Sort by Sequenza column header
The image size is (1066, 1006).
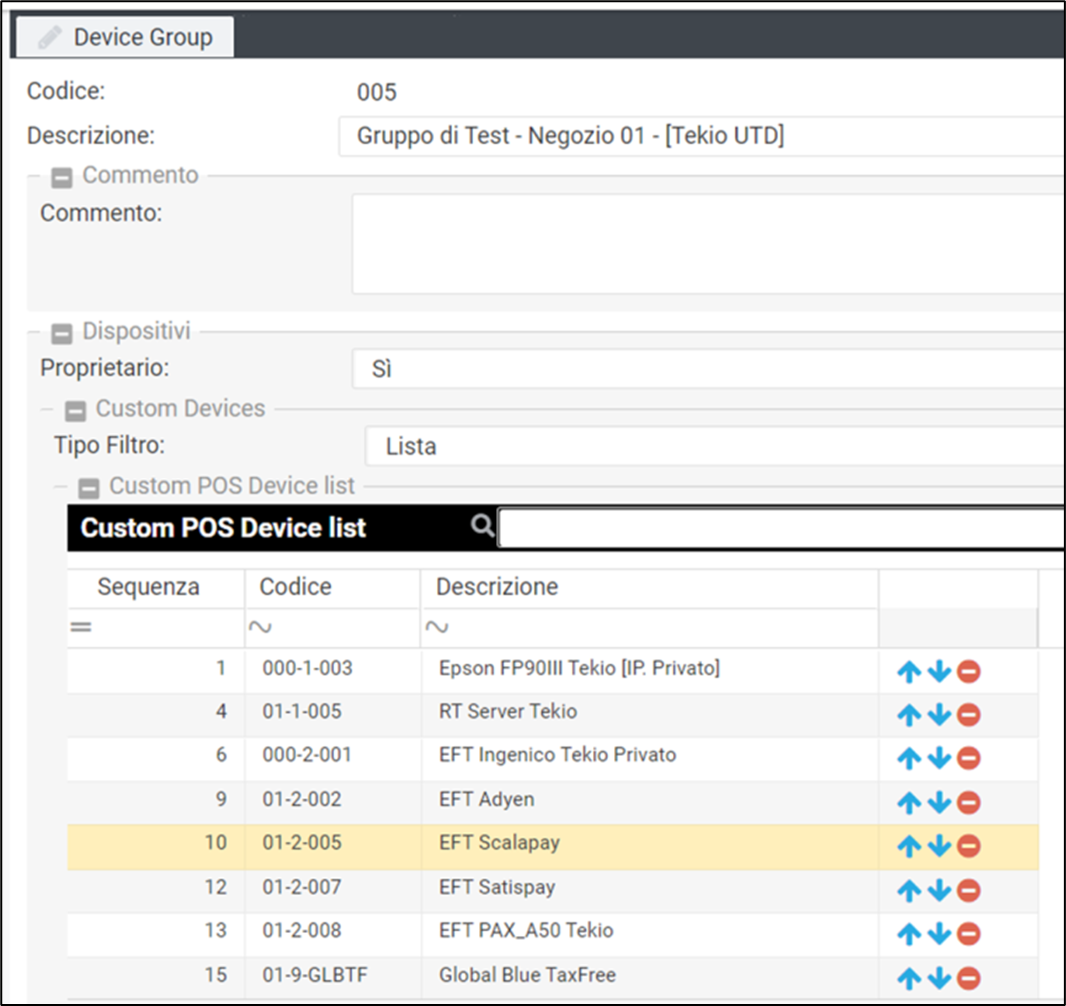coord(148,587)
